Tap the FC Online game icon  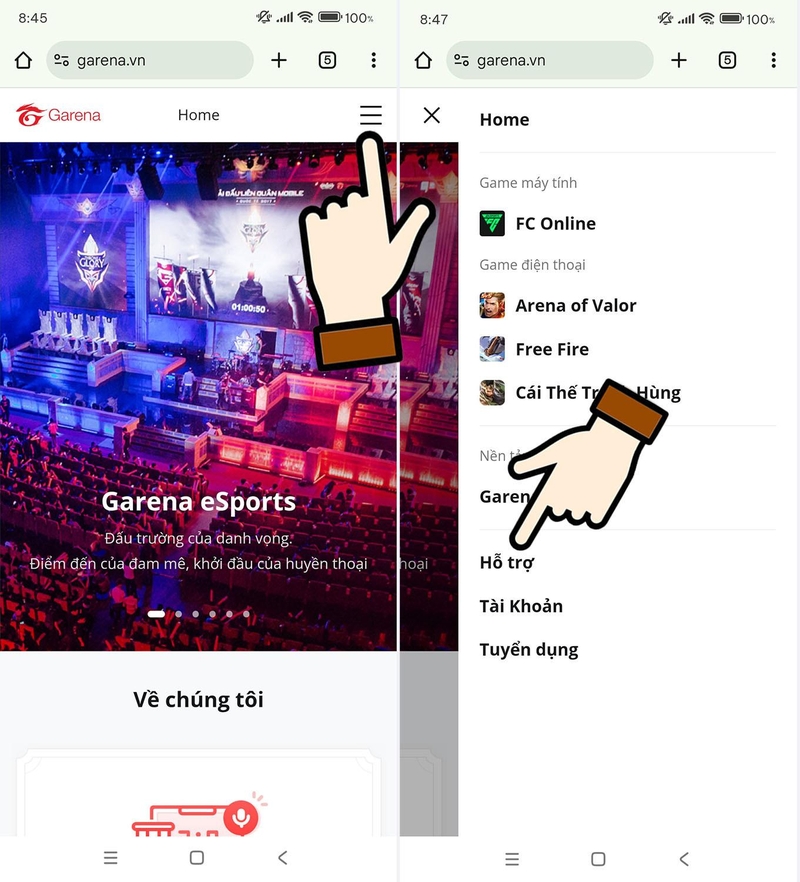(x=492, y=223)
